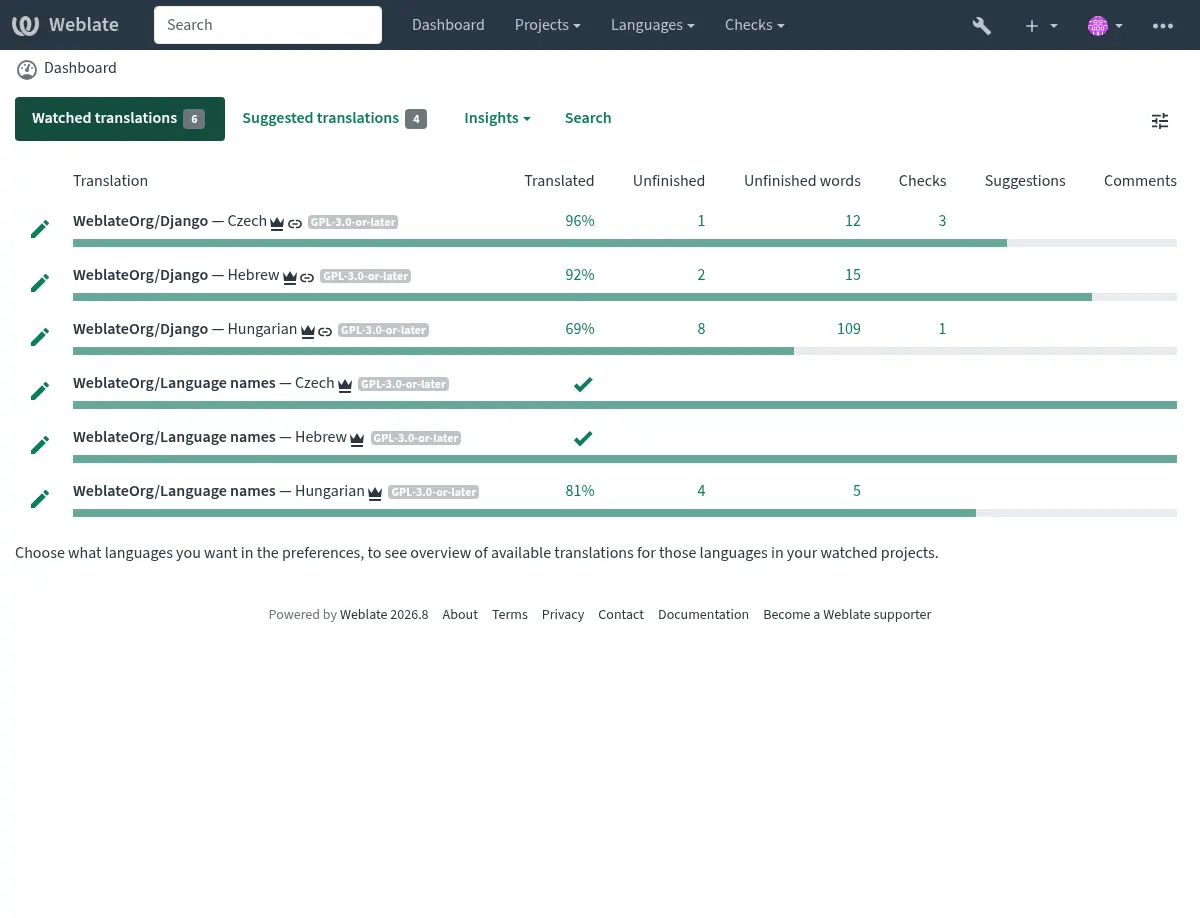Viewport: 1200px width, 918px height.
Task: Open WeblateOrg/Django Hungarian translation
Action: [x=185, y=329]
